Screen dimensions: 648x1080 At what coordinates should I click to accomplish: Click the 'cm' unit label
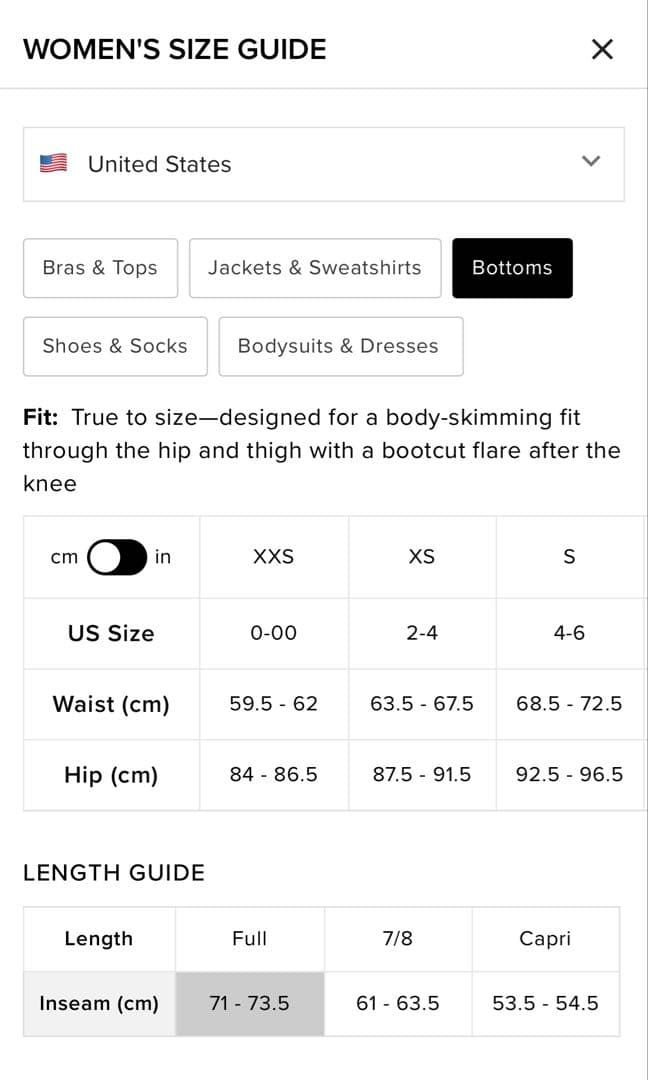(63, 557)
